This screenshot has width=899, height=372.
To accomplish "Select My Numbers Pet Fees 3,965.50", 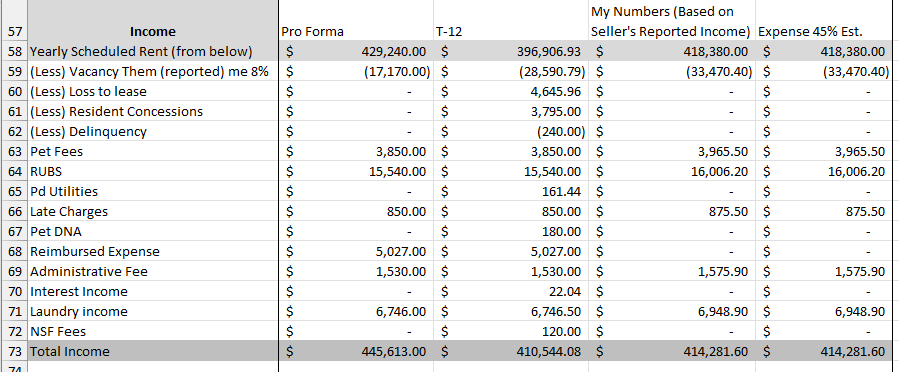I will [672, 151].
